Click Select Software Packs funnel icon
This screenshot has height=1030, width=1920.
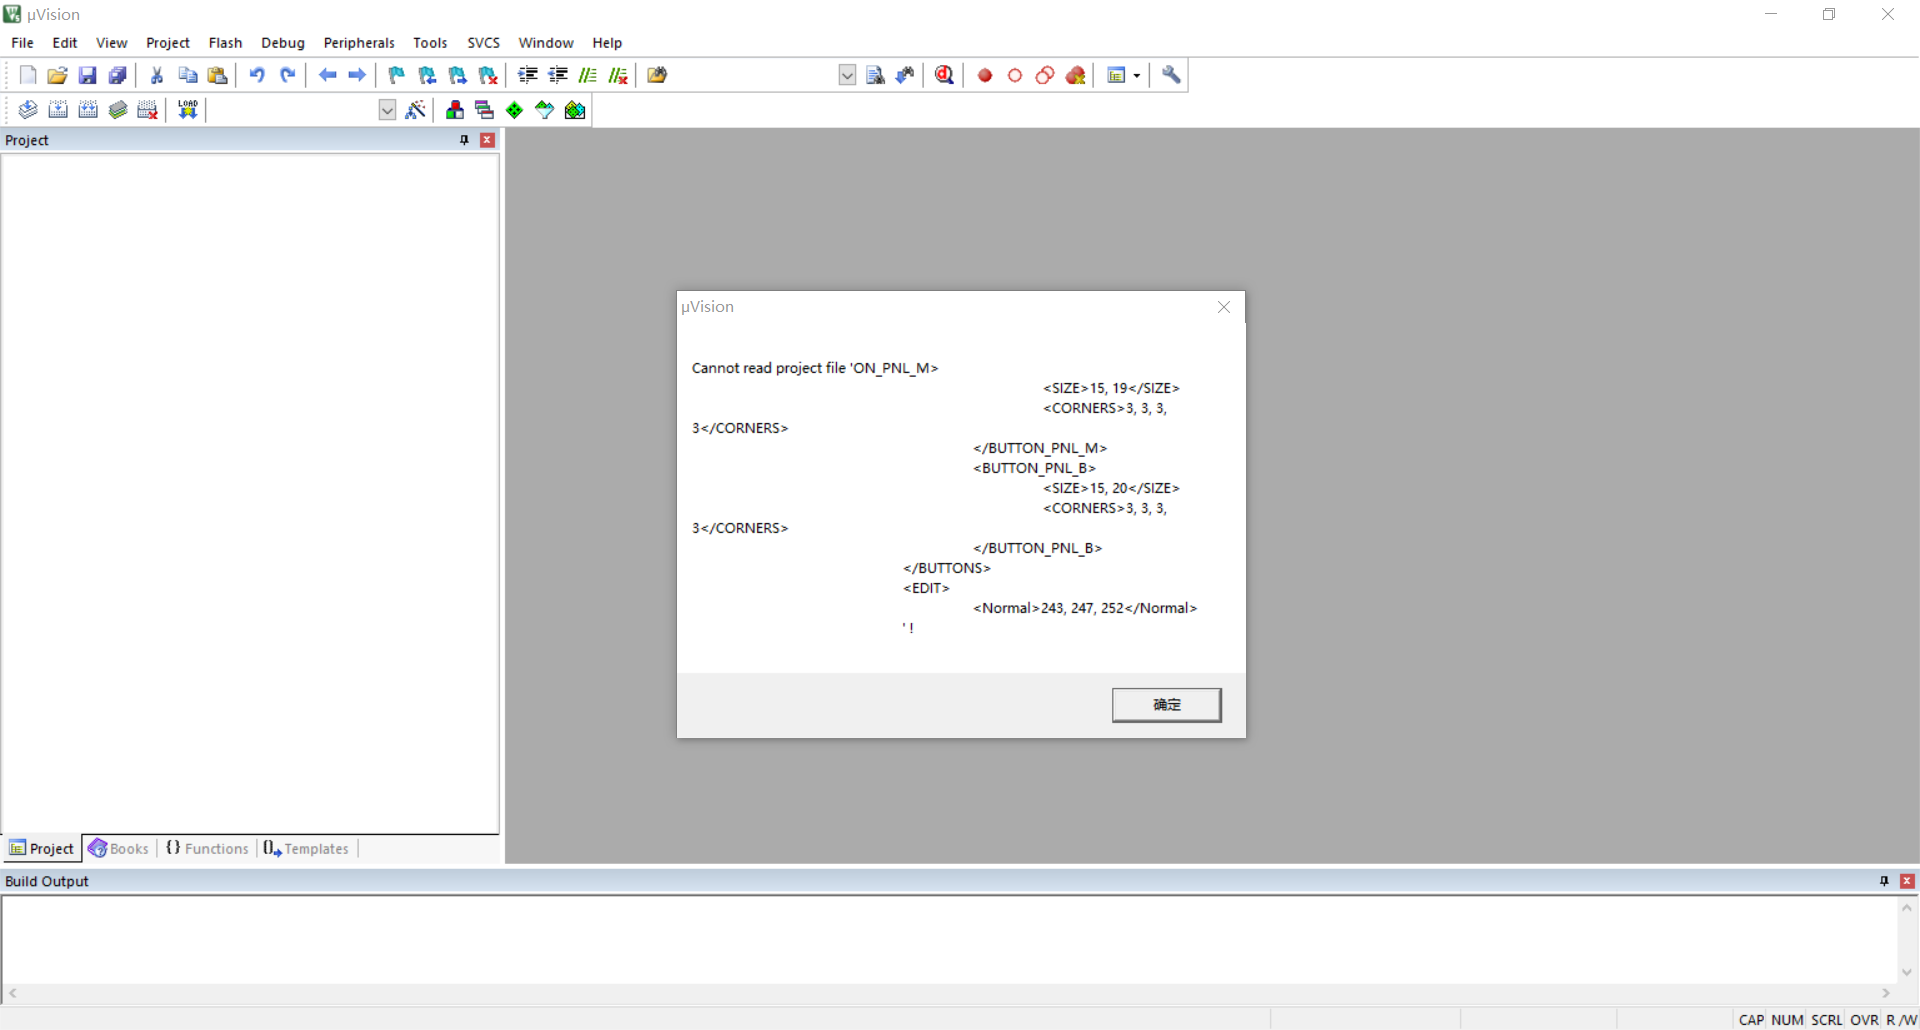pyautogui.click(x=545, y=110)
